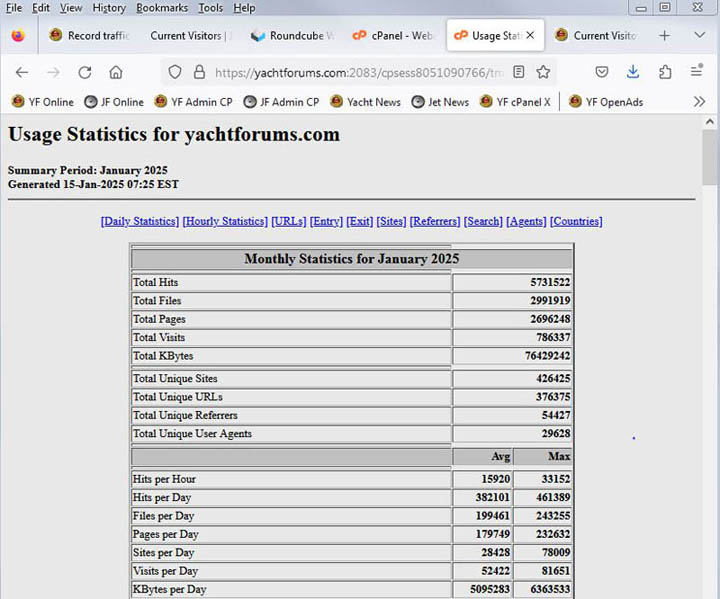Select Total Pages value 2696248
The height and width of the screenshot is (599, 720).
point(550,319)
